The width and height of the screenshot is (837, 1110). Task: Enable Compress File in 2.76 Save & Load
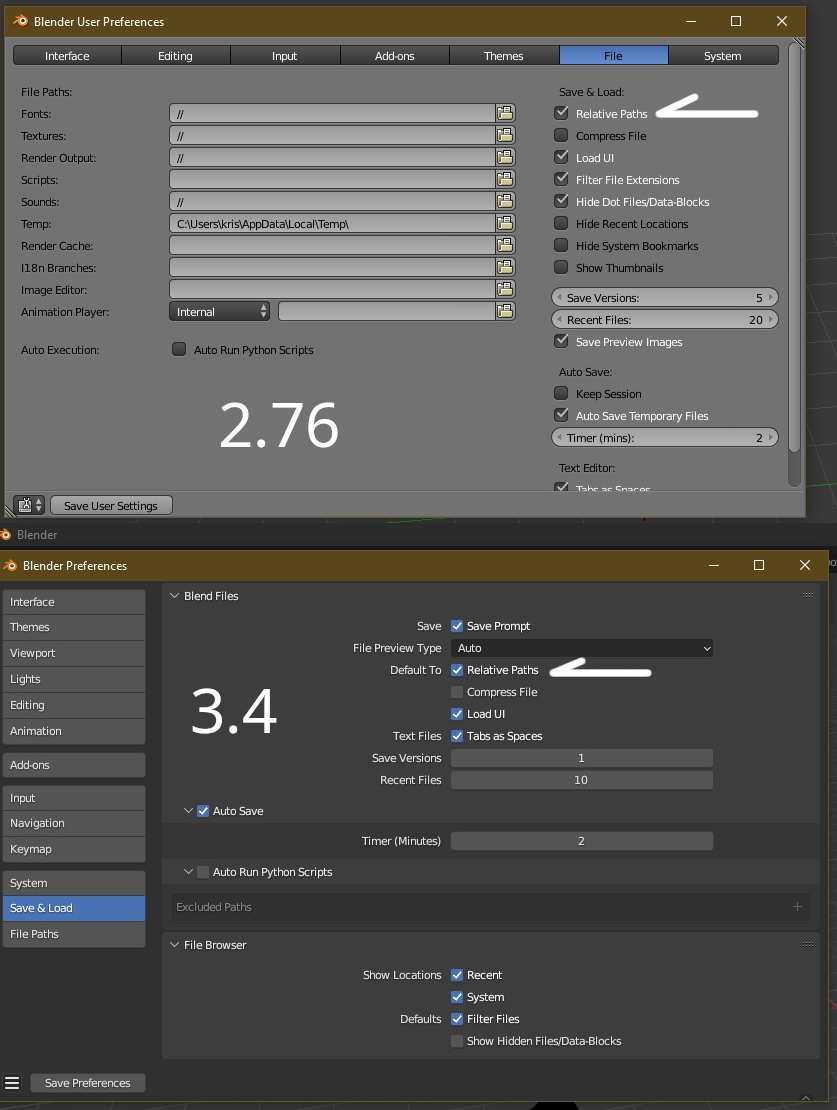pos(562,135)
